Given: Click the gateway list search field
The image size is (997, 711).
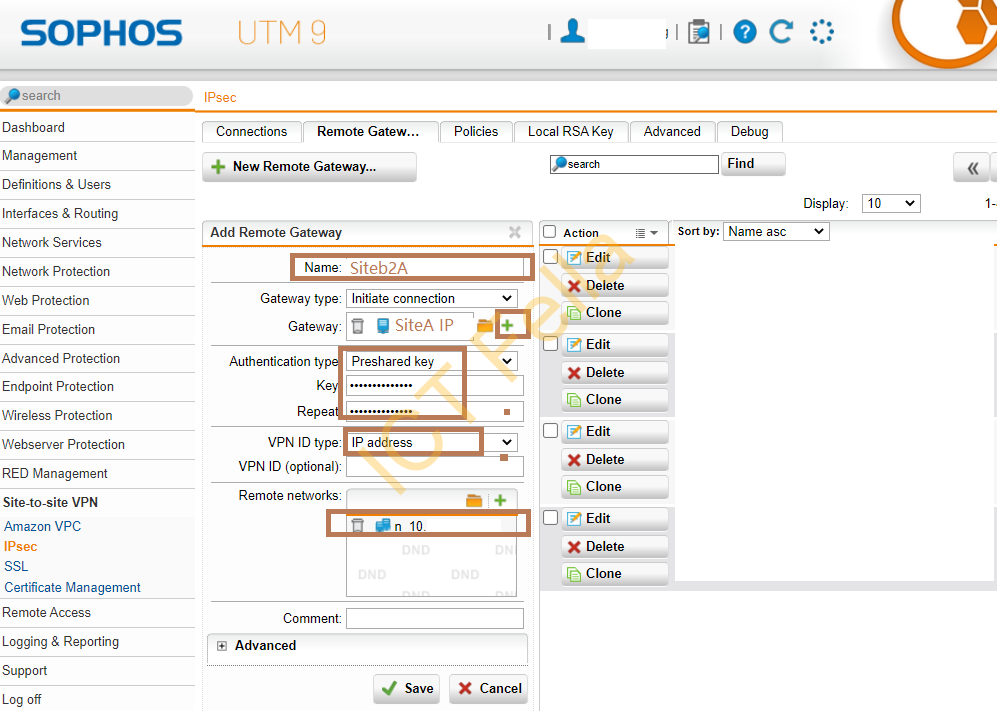Looking at the screenshot, I should (x=634, y=164).
